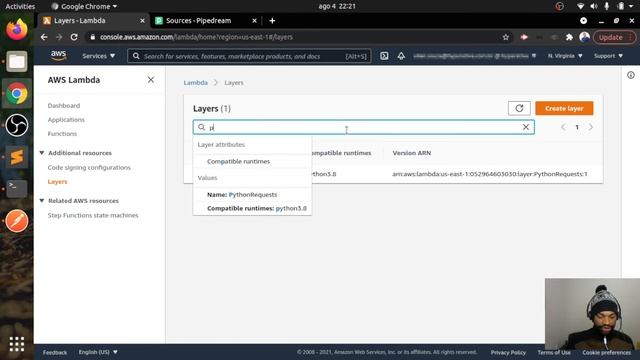Screen dimensions: 640x360
Task: Open Activities overview
Action: 20,6
